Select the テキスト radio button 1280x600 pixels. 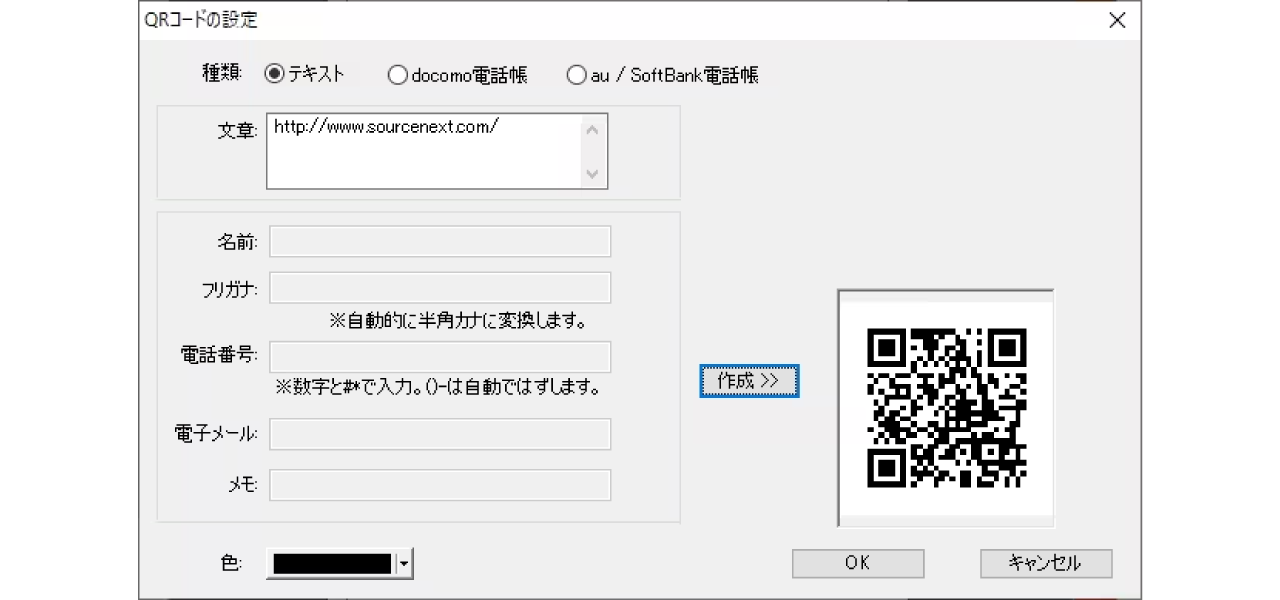coord(274,73)
